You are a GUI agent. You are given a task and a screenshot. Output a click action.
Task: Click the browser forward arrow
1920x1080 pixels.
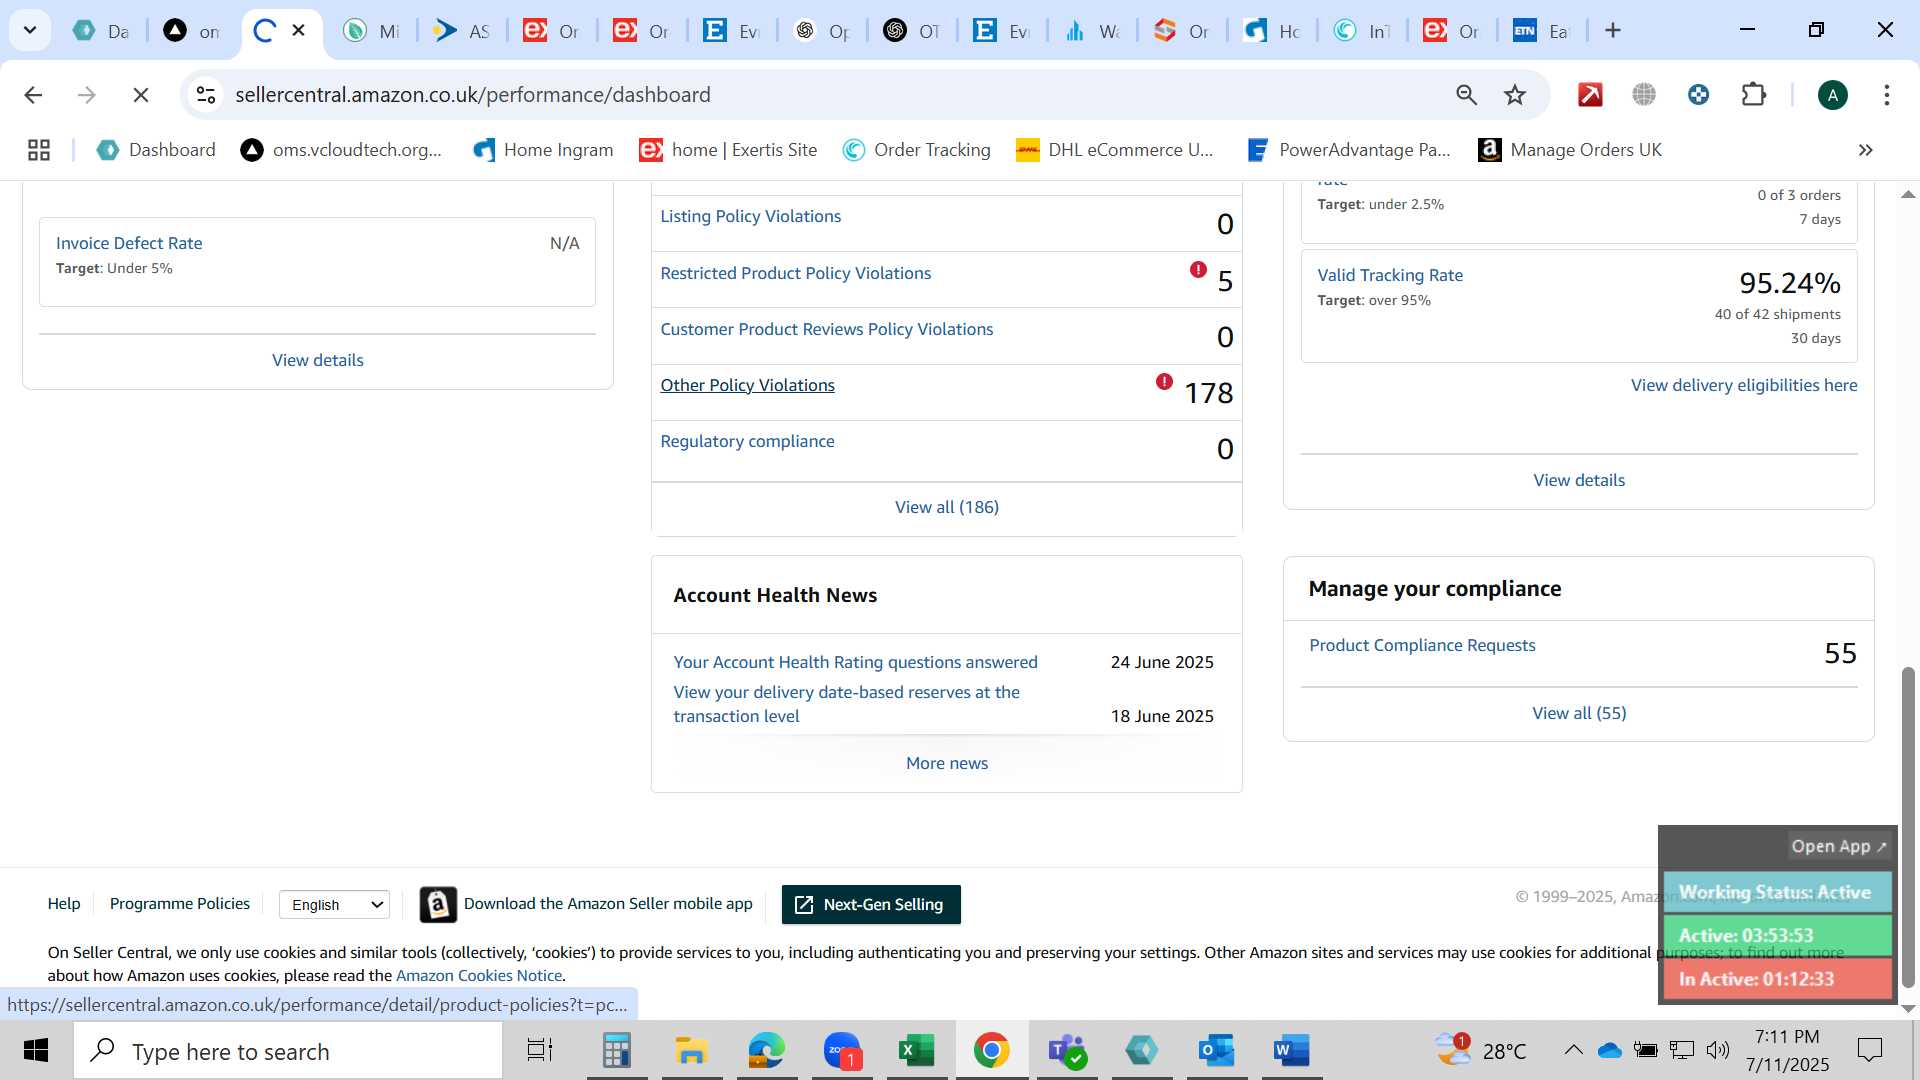(x=87, y=95)
